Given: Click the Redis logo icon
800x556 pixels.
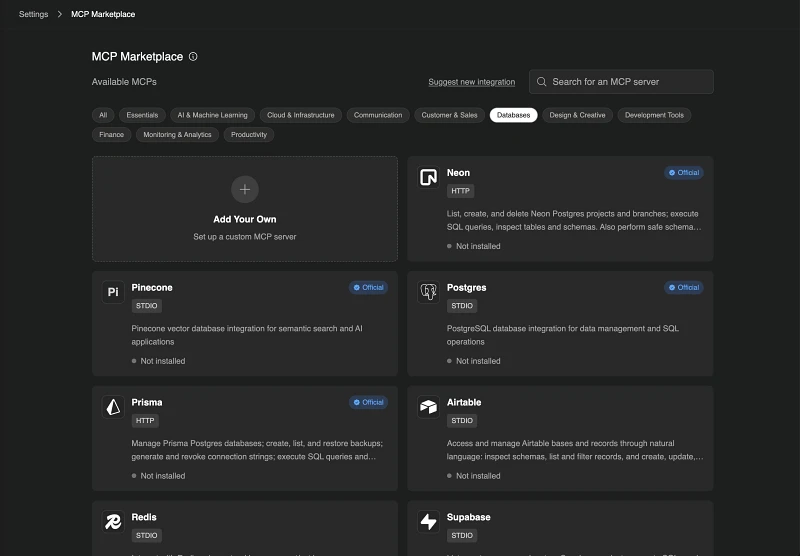Looking at the screenshot, I should [113, 521].
